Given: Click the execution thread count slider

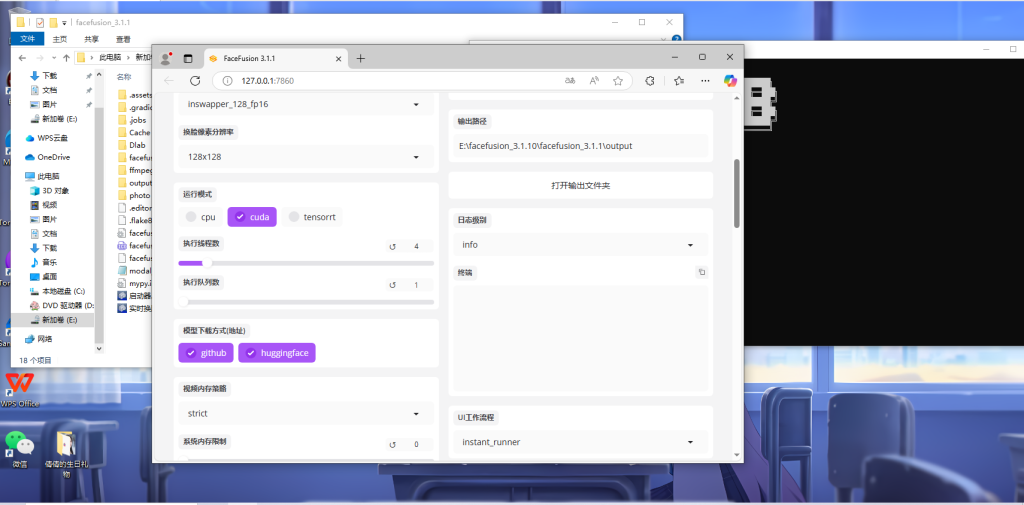Looking at the screenshot, I should 306,263.
